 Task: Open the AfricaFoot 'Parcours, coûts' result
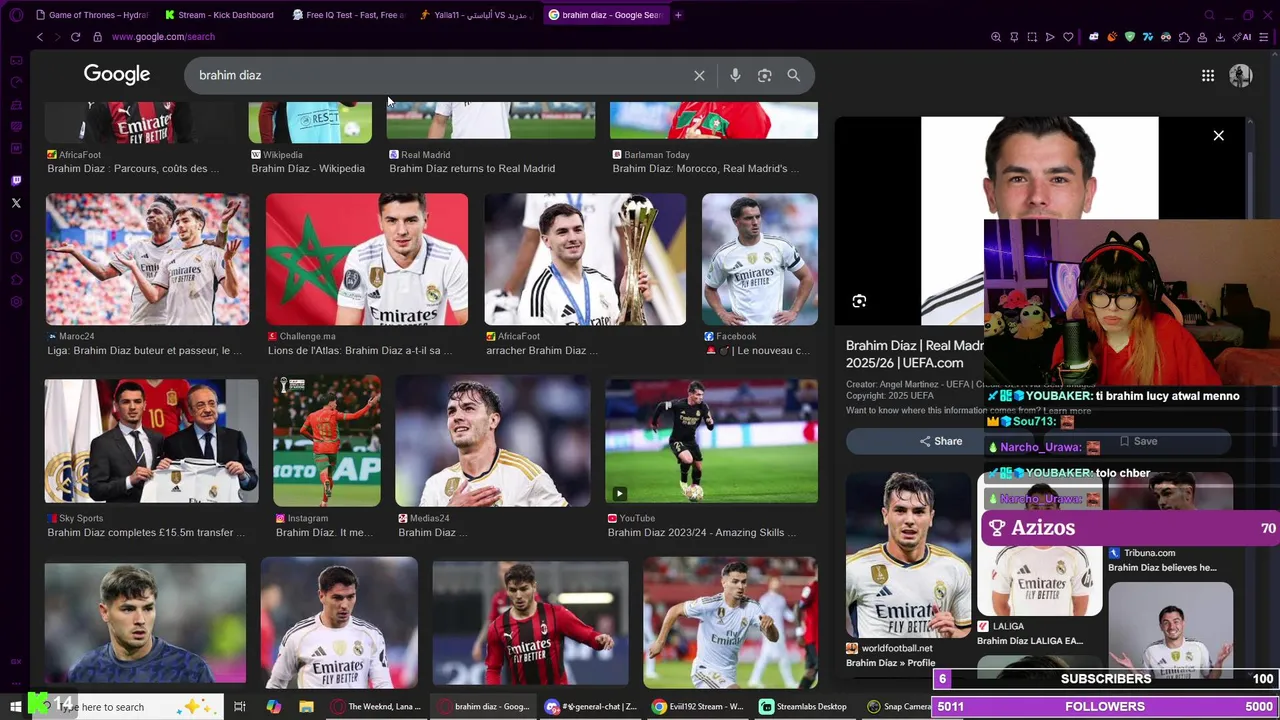pyautogui.click(x=132, y=169)
